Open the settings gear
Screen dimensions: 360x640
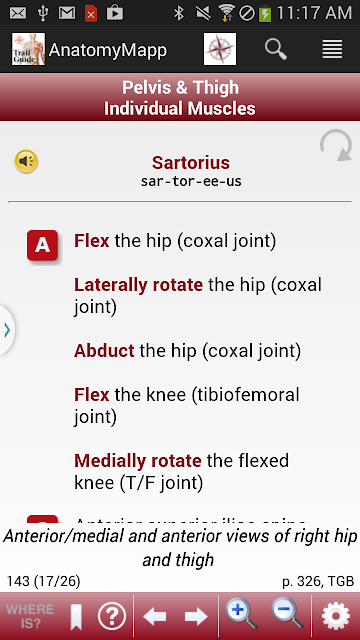(336, 616)
